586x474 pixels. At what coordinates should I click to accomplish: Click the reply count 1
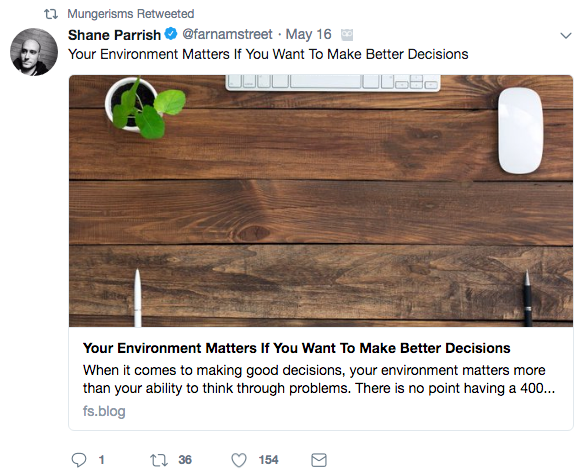tap(101, 460)
